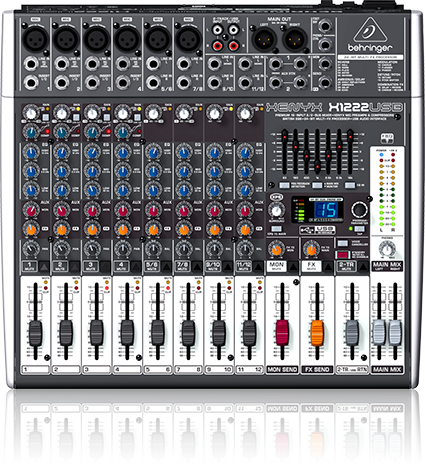Click the MAIN MIX left fader
The image size is (425, 469).
coord(379,332)
